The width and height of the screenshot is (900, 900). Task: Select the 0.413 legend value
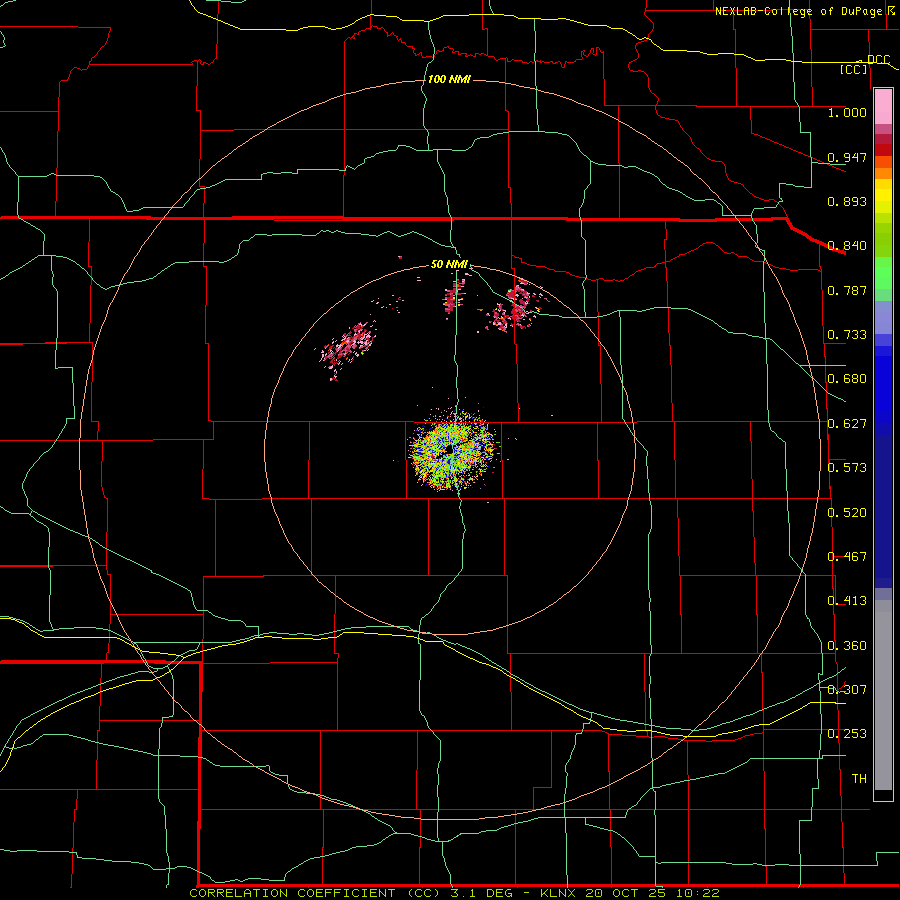[x=847, y=601]
